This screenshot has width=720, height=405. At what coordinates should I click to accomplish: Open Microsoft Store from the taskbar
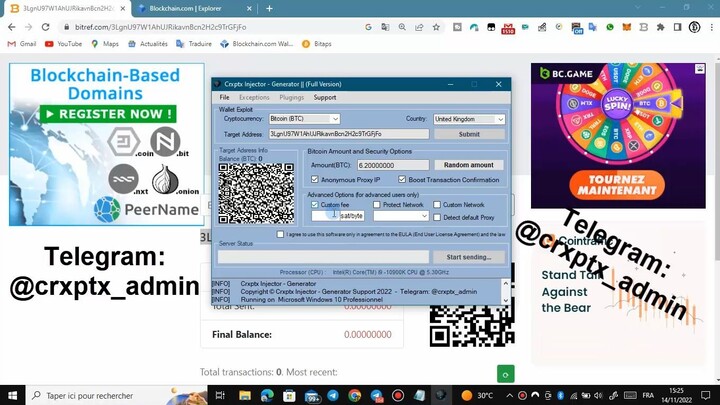click(x=289, y=395)
